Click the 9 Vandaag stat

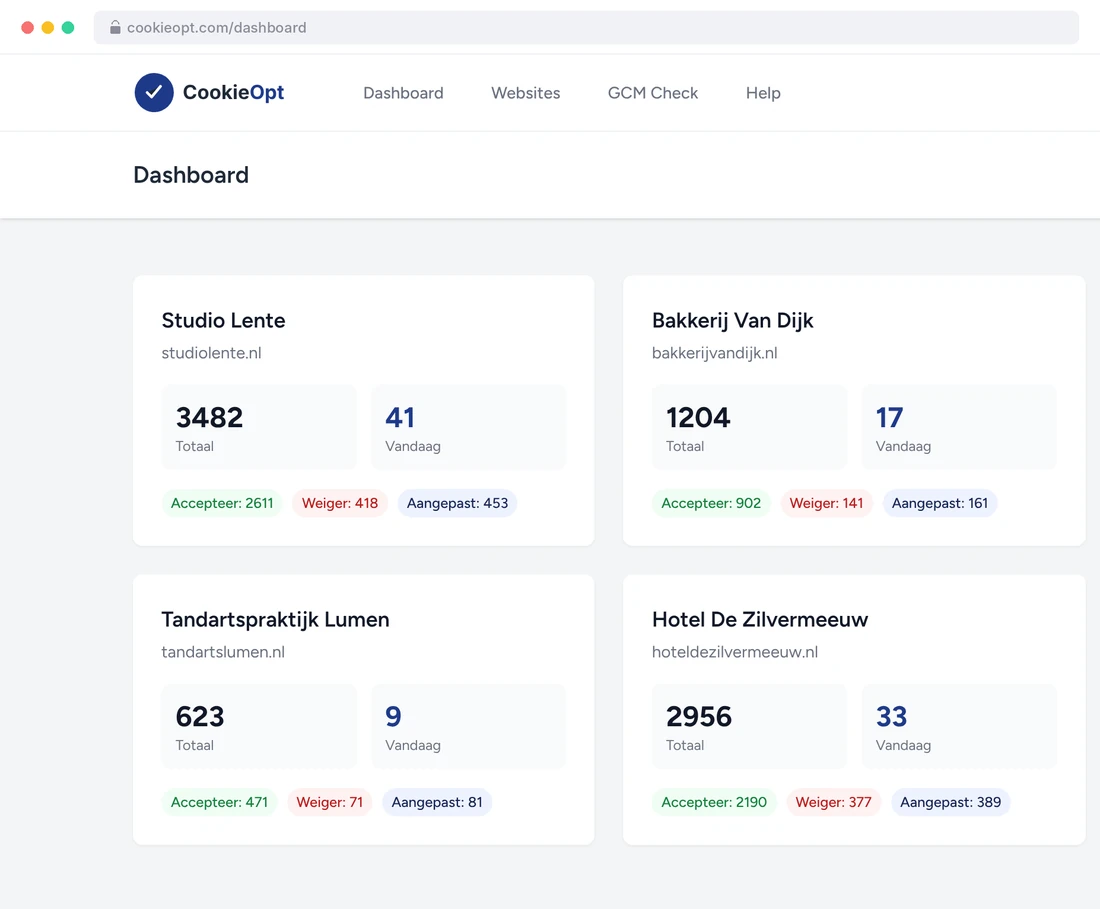coord(468,726)
